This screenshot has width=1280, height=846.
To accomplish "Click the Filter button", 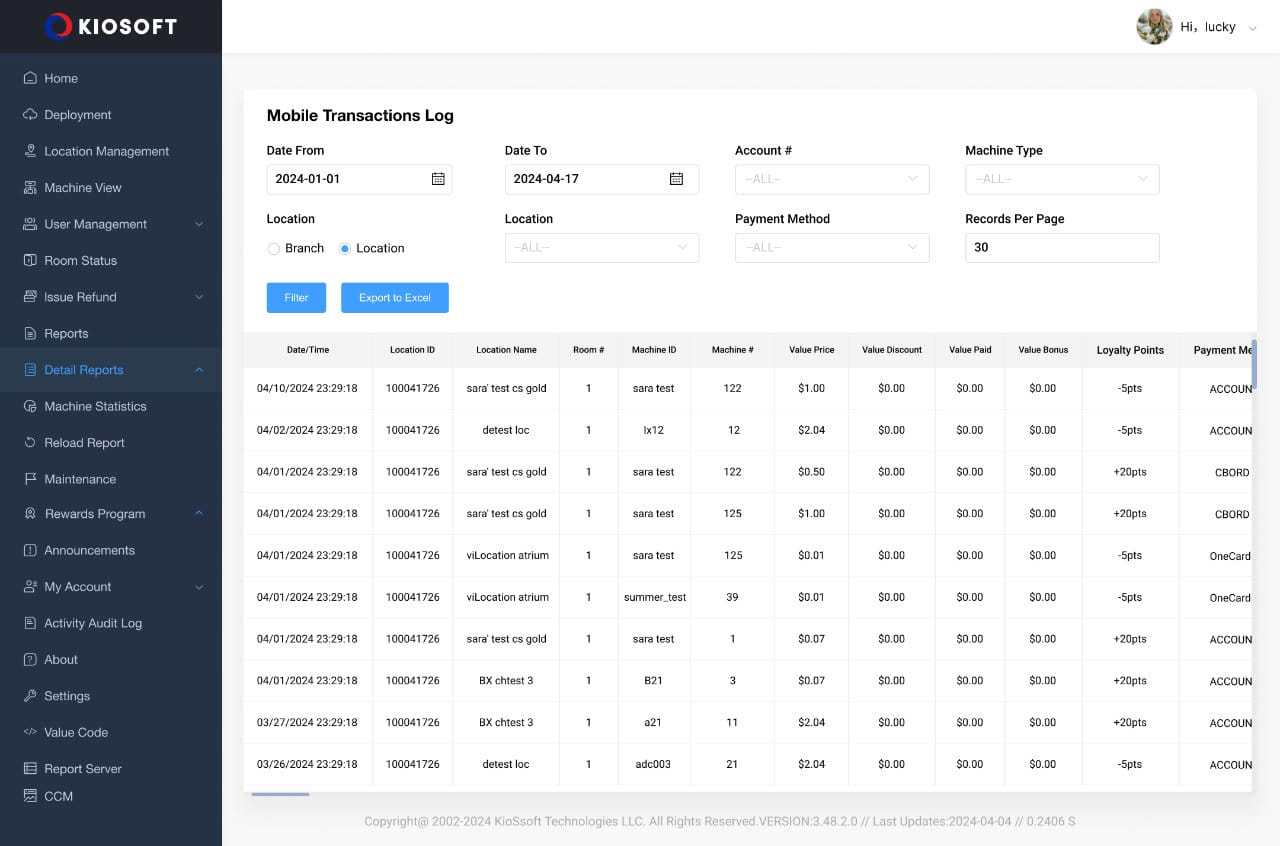I will [296, 298].
